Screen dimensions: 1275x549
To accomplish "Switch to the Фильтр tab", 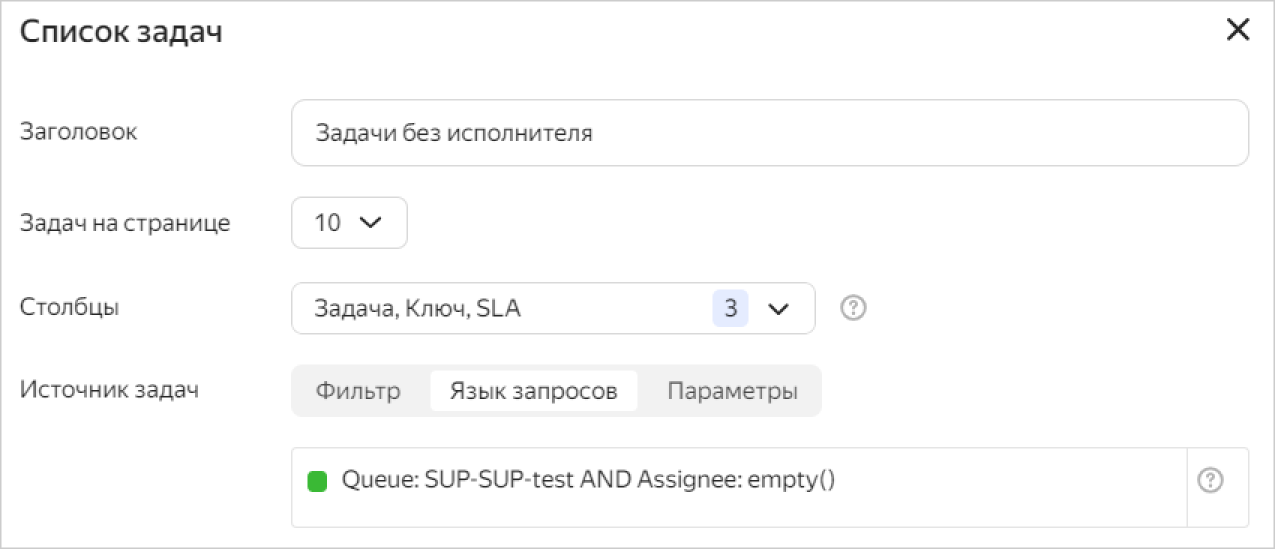I will click(x=358, y=391).
